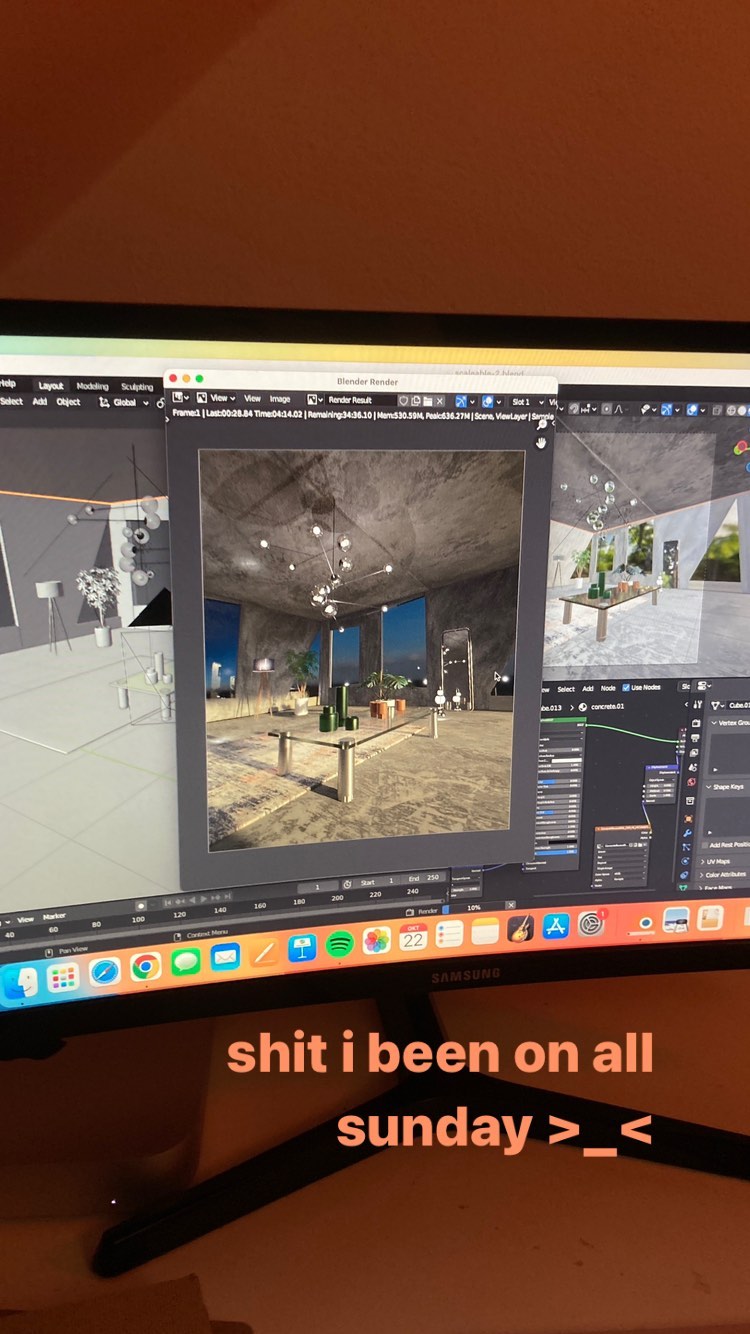Switch to the Sculpting workspace tab
The width and height of the screenshot is (750, 1334).
137,386
